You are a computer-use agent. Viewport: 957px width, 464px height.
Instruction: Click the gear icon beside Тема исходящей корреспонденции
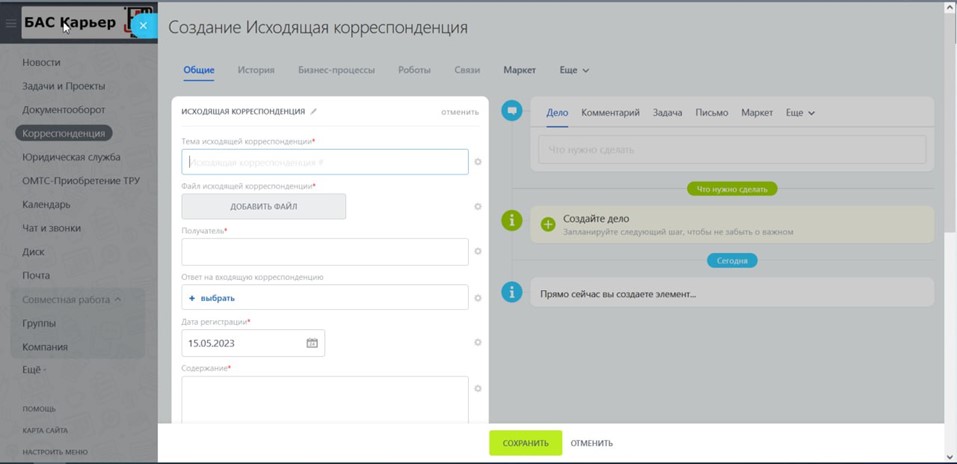tap(478, 162)
